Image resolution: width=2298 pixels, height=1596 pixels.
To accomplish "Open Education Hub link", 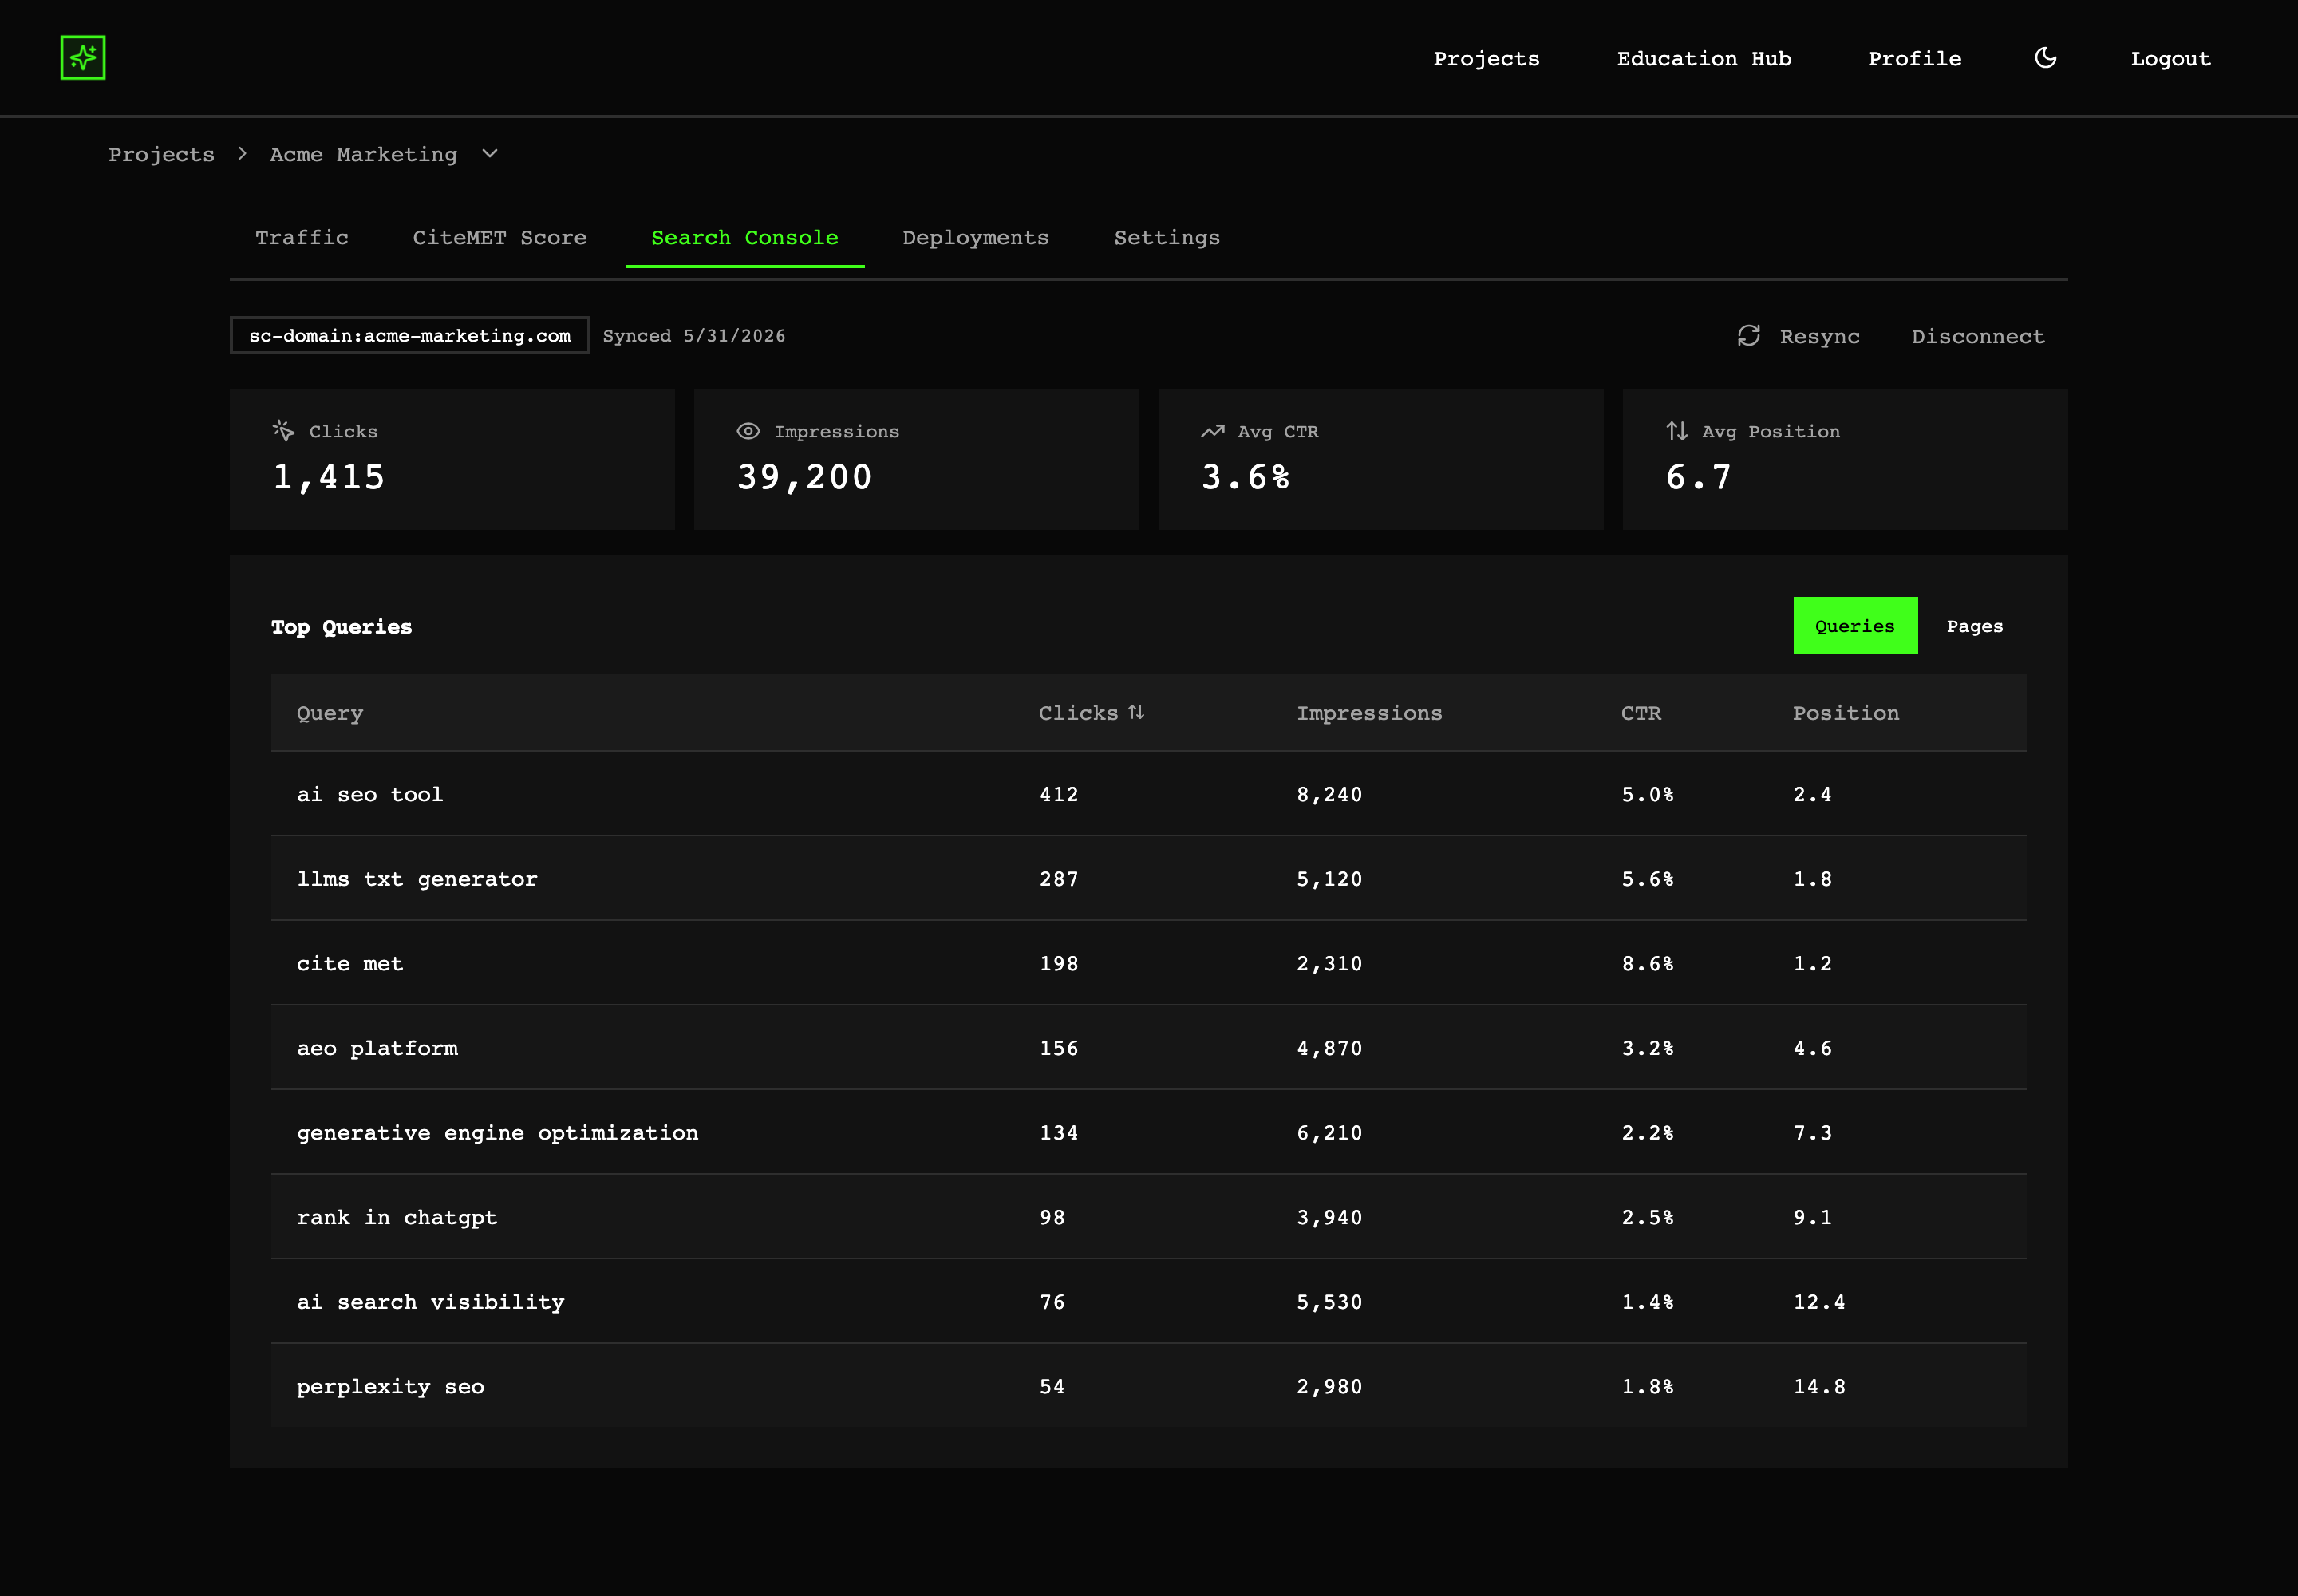I will pos(1704,59).
